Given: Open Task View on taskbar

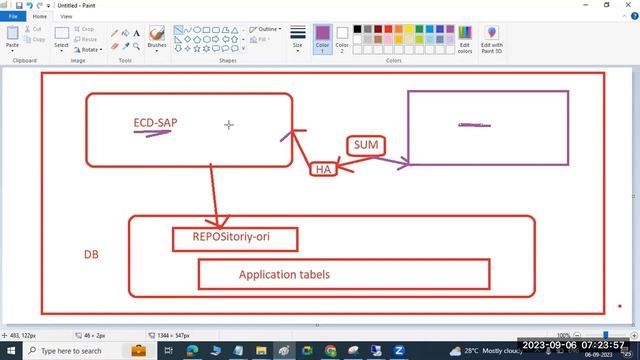Looking at the screenshot, I should [169, 351].
